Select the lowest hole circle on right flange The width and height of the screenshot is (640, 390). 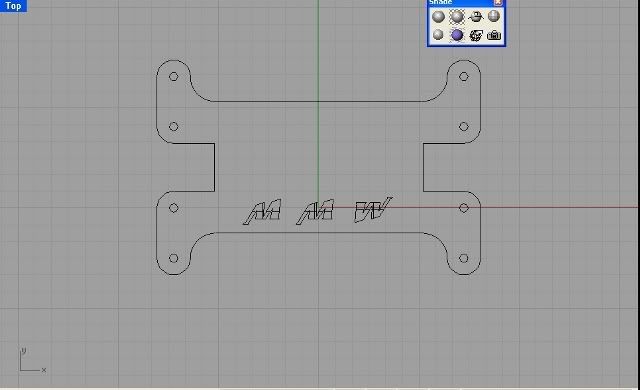click(x=464, y=258)
